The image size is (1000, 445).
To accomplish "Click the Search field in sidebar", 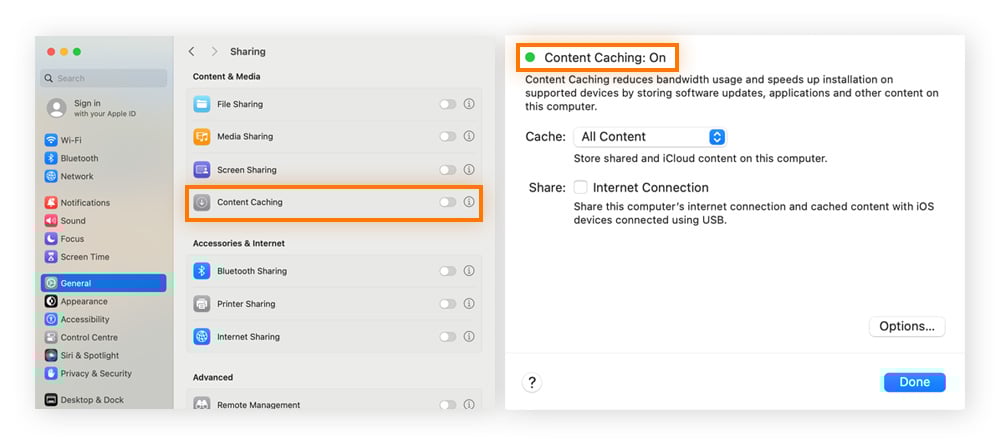I will [x=104, y=78].
